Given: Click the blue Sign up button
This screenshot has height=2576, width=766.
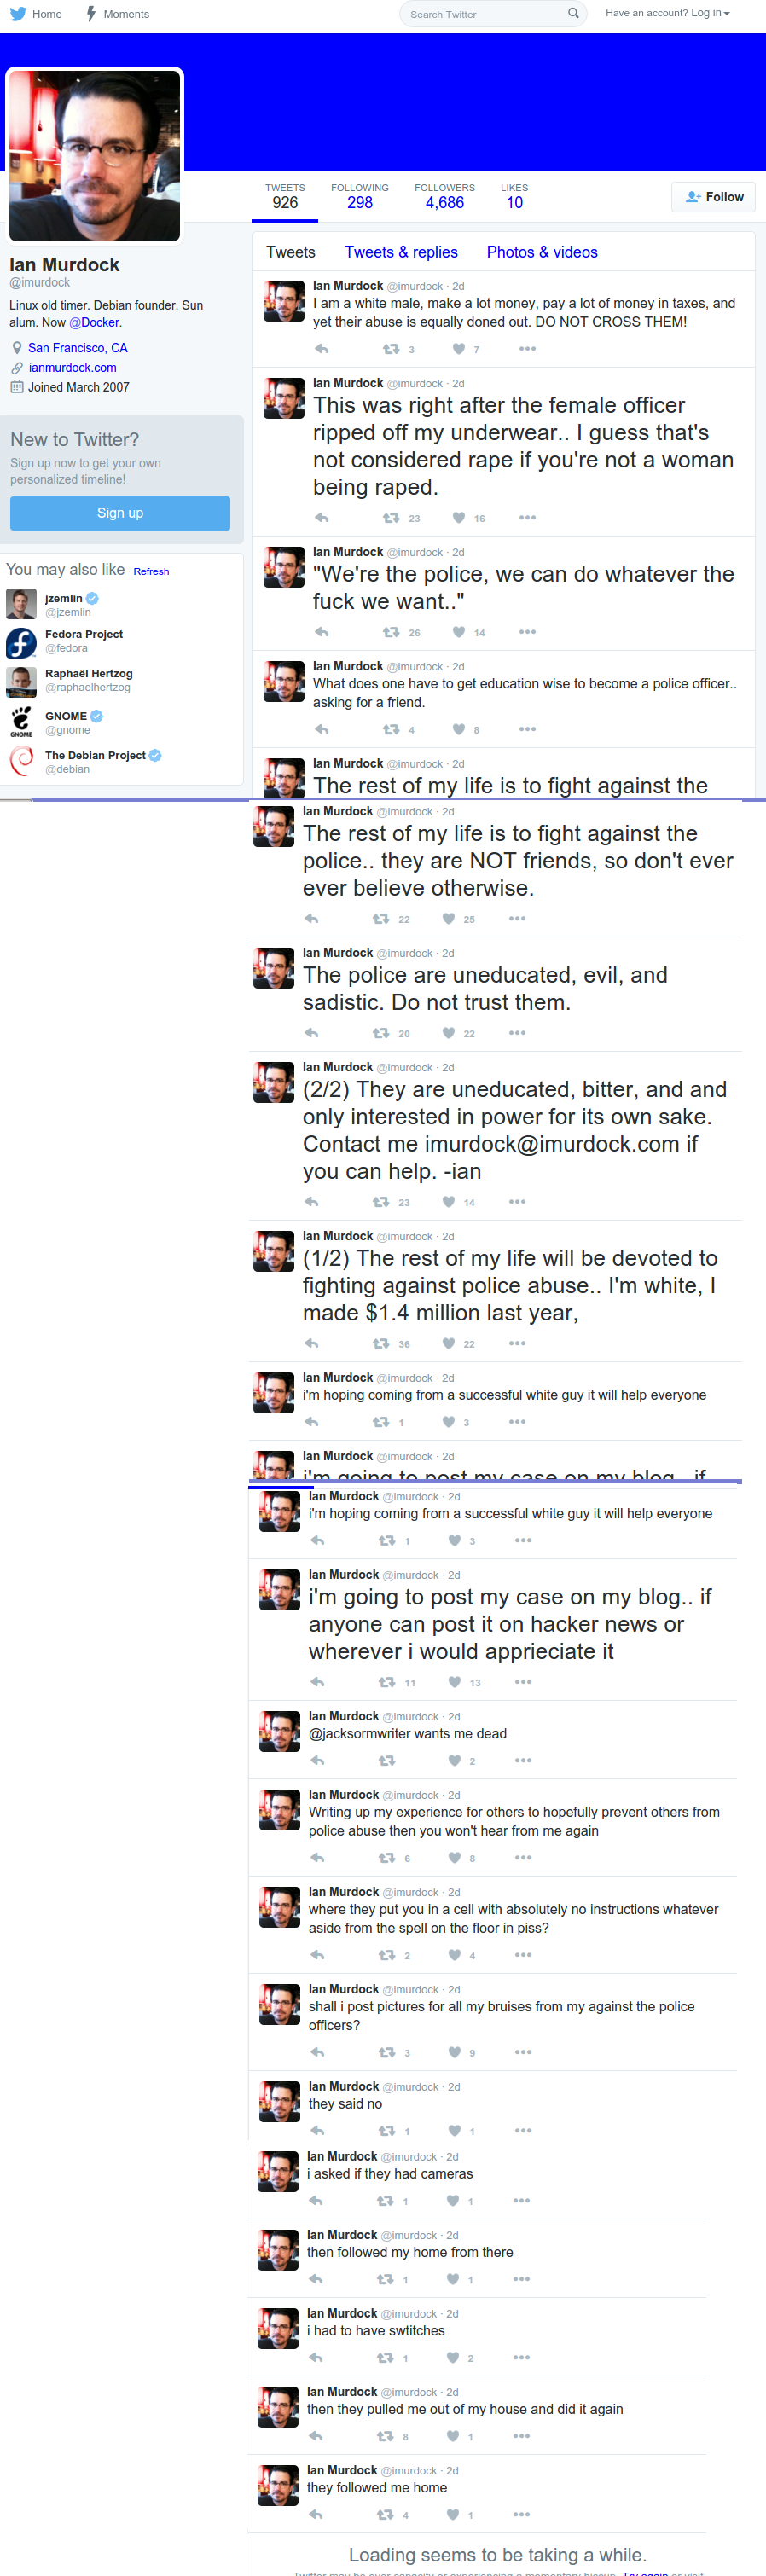Looking at the screenshot, I should (120, 513).
